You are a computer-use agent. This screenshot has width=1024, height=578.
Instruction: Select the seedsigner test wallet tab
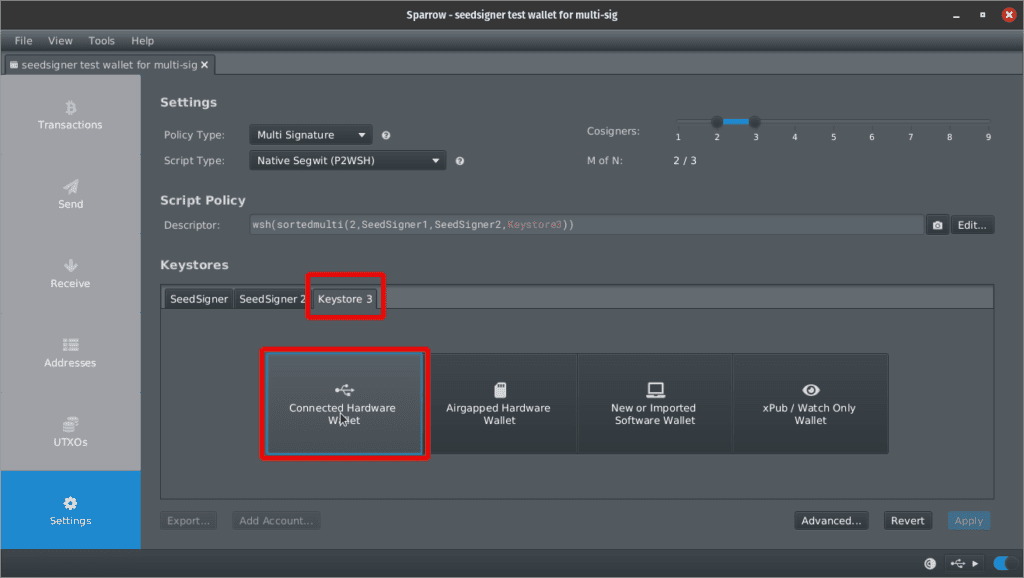click(x=109, y=65)
